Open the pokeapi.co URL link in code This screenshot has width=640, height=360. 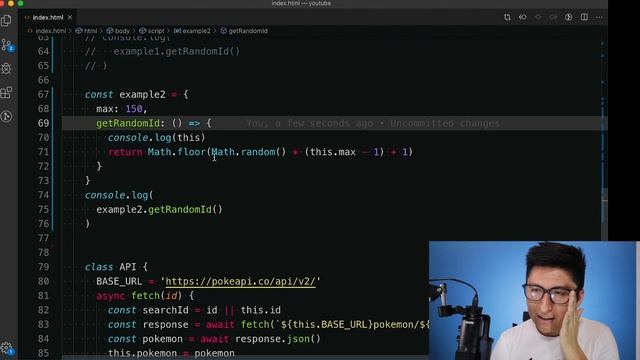click(240, 281)
